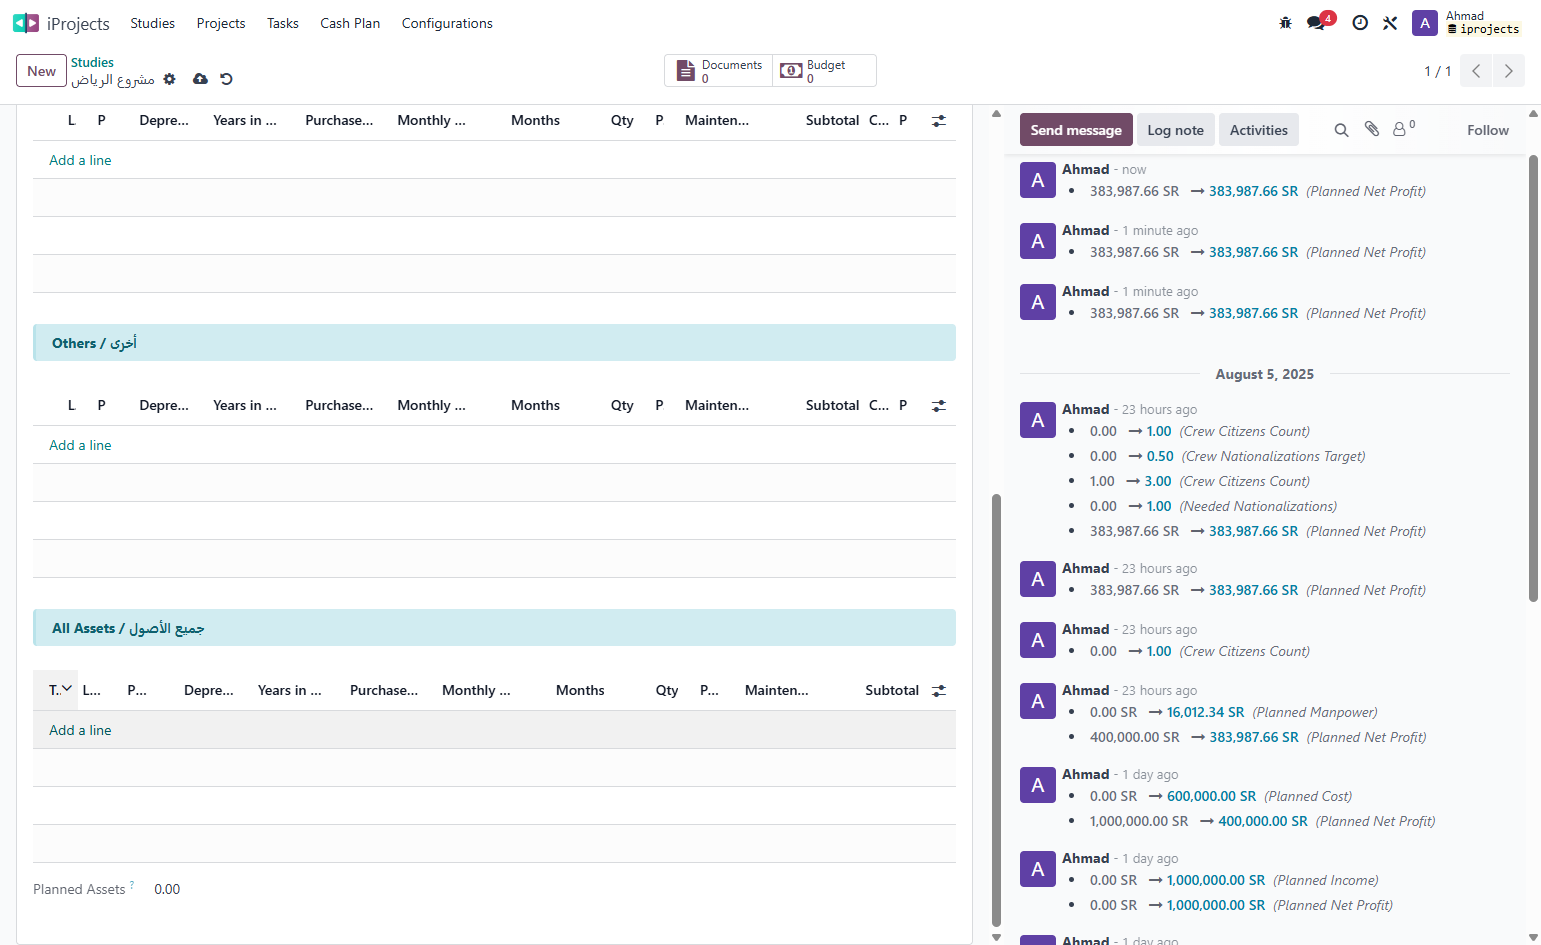
Task: Open the Studies menu
Action: point(153,23)
